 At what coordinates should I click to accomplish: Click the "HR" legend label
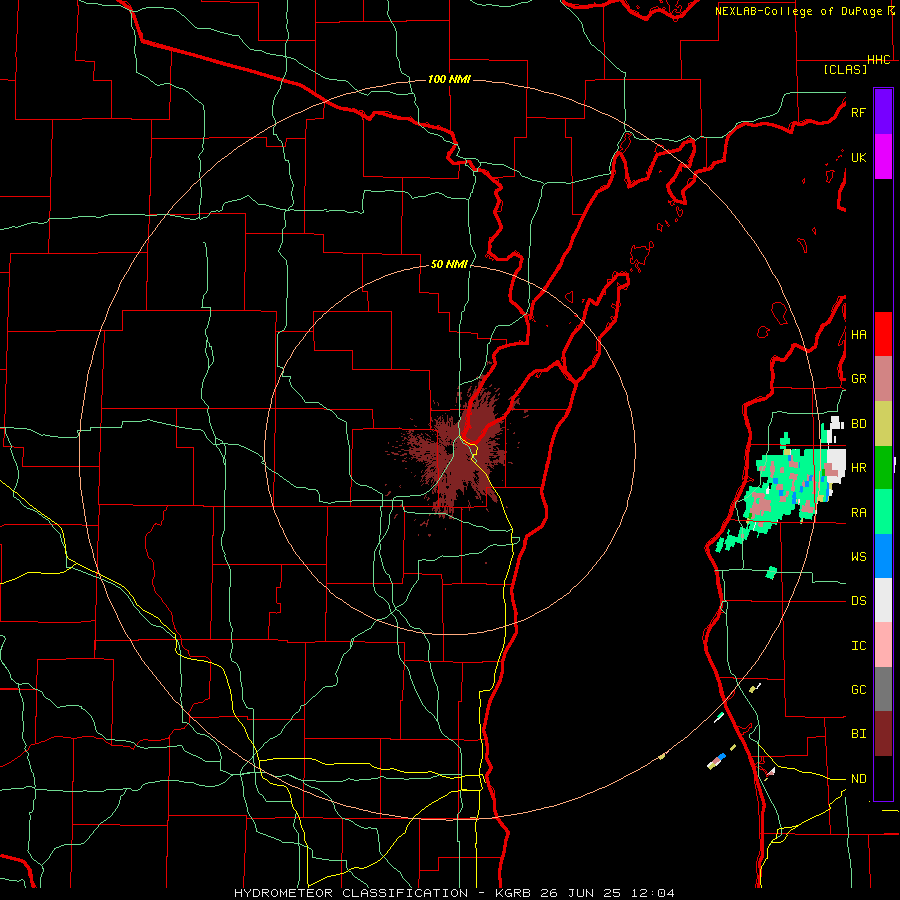[858, 468]
